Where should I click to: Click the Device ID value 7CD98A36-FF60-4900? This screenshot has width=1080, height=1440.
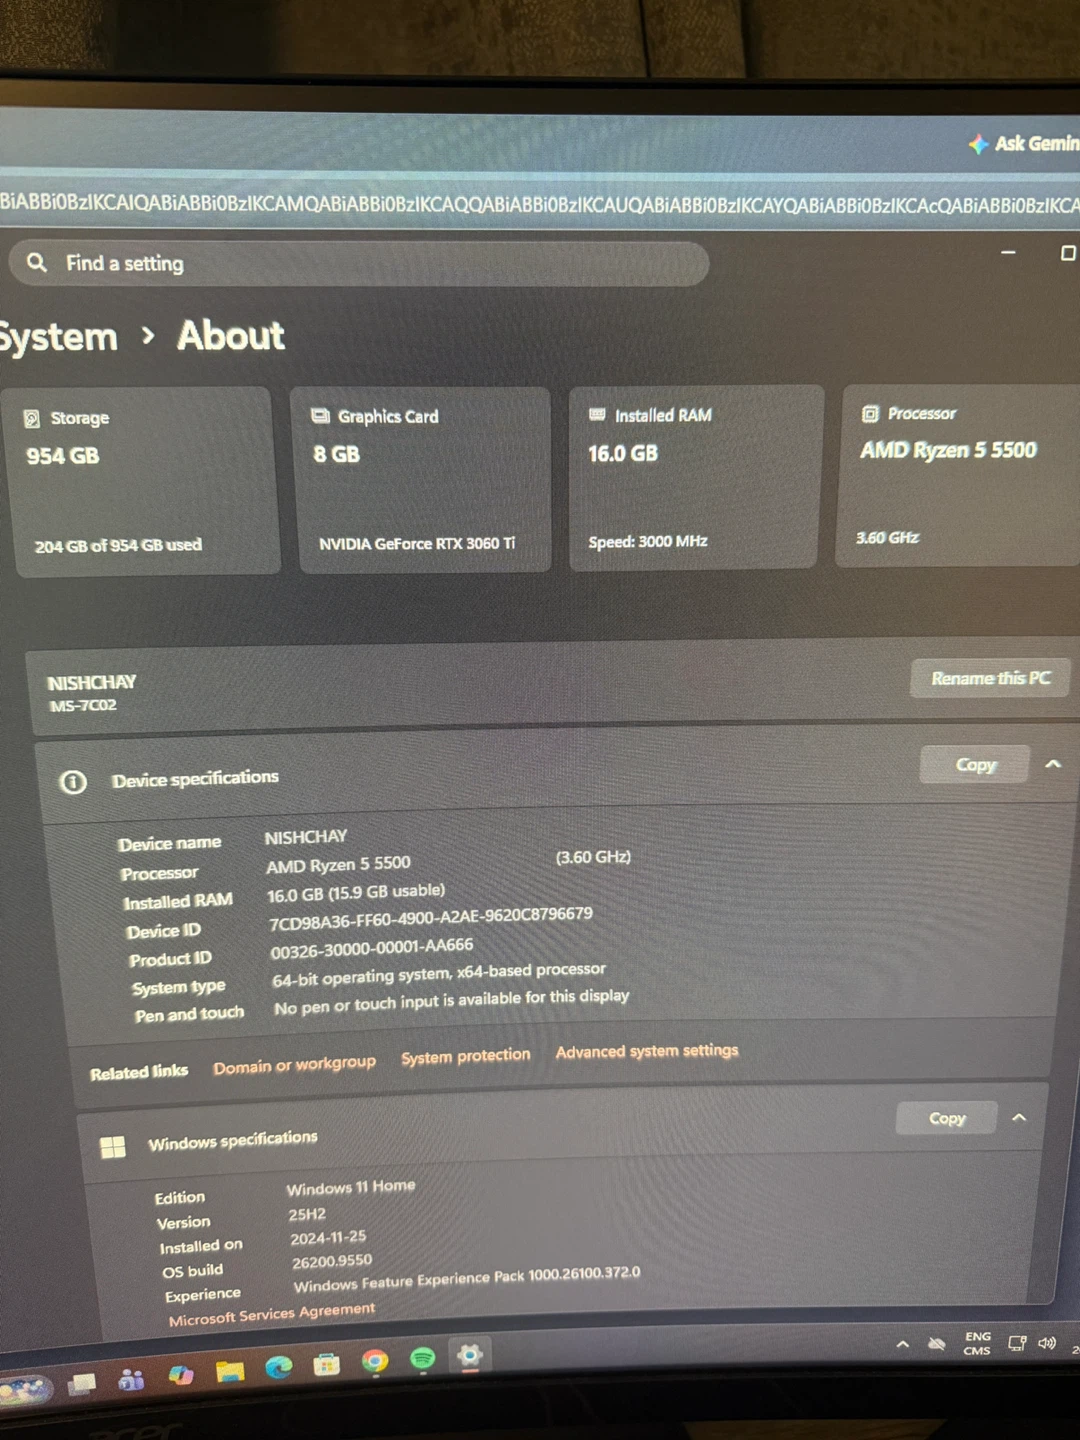point(430,918)
